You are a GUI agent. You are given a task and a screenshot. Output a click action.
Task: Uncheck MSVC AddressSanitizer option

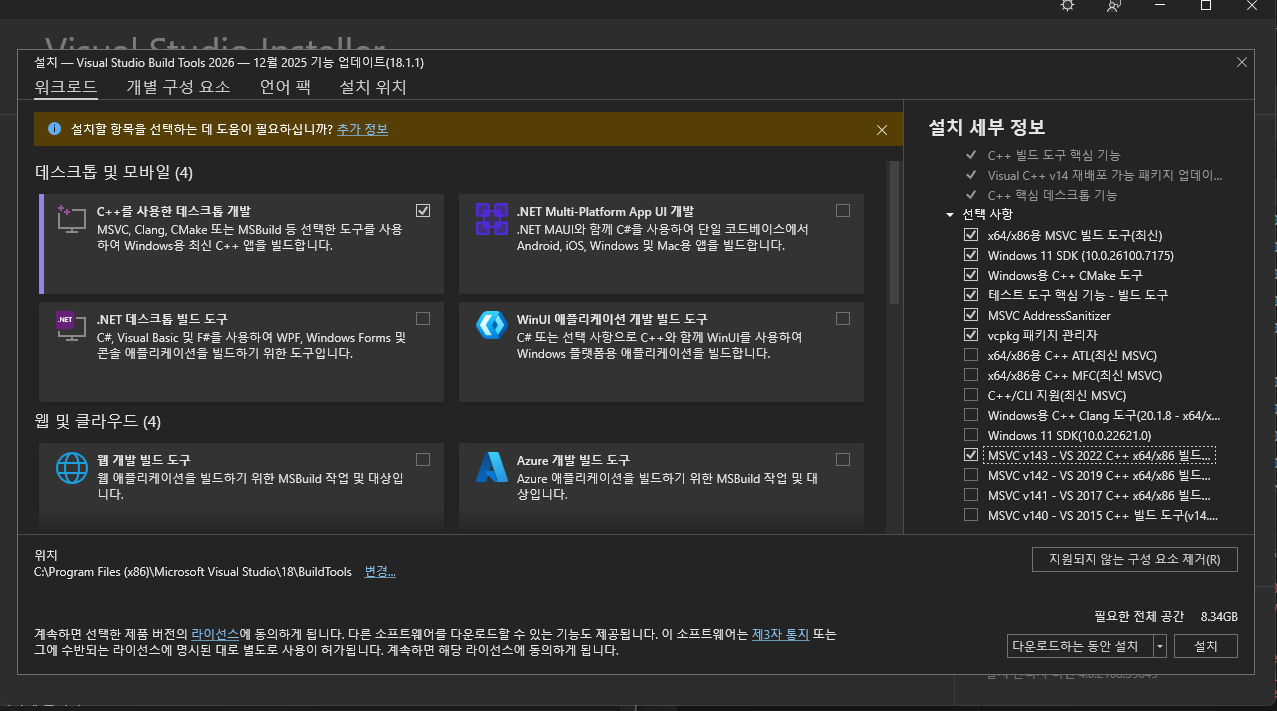coord(971,315)
